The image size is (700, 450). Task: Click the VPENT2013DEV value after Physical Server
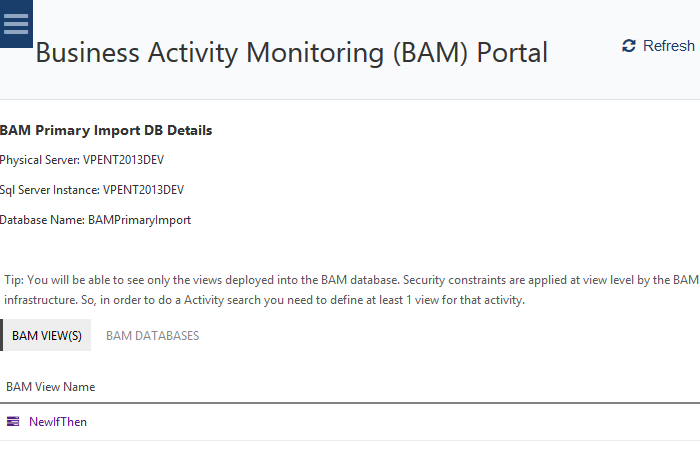coord(124,160)
